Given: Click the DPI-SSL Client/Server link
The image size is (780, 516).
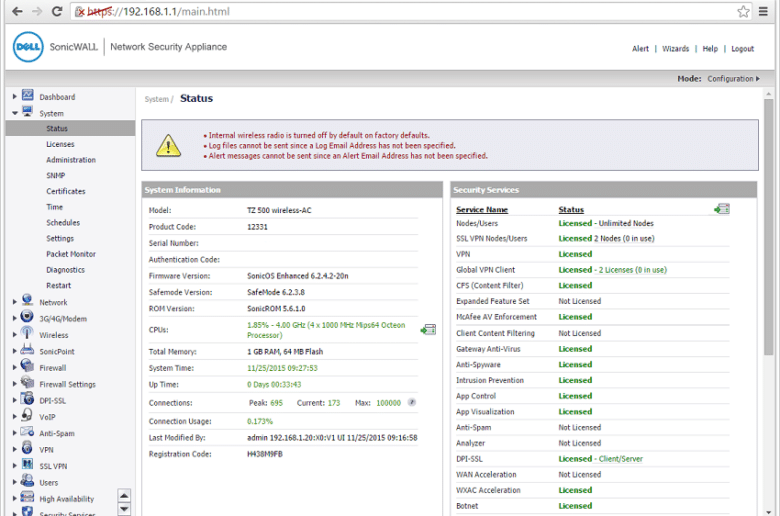Looking at the screenshot, I should click(x=621, y=459).
